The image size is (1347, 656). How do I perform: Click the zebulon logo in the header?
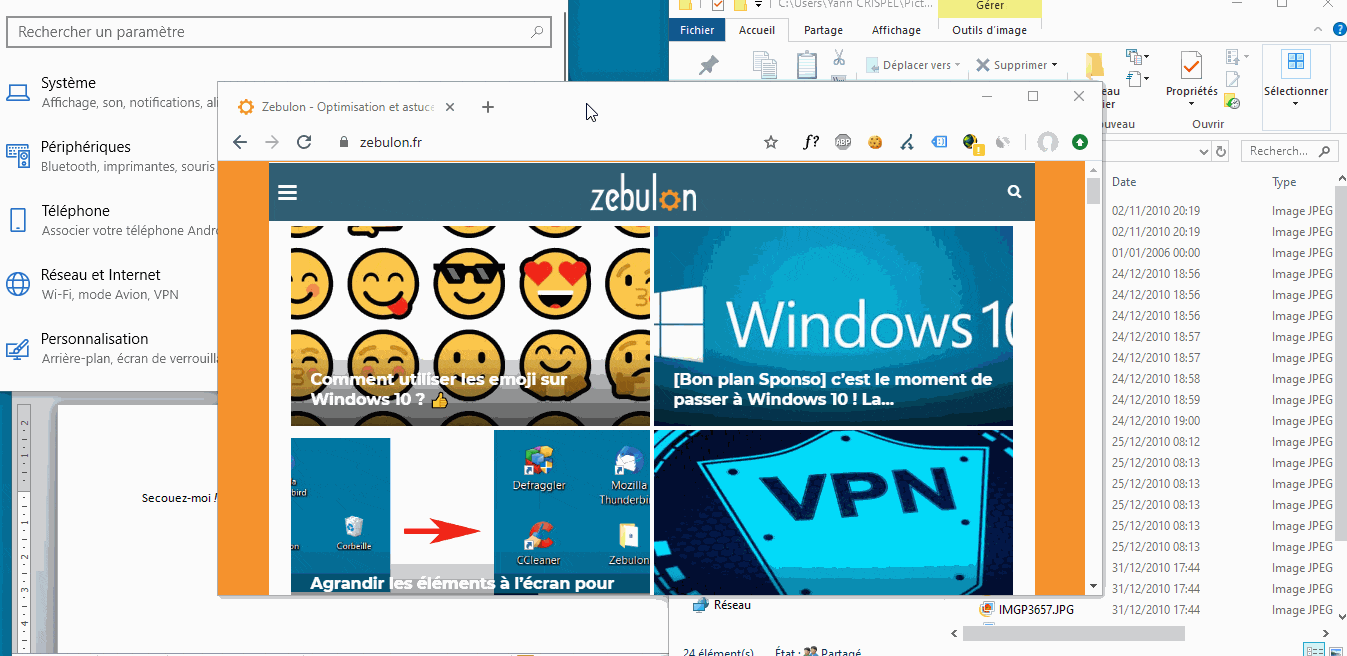point(643,195)
